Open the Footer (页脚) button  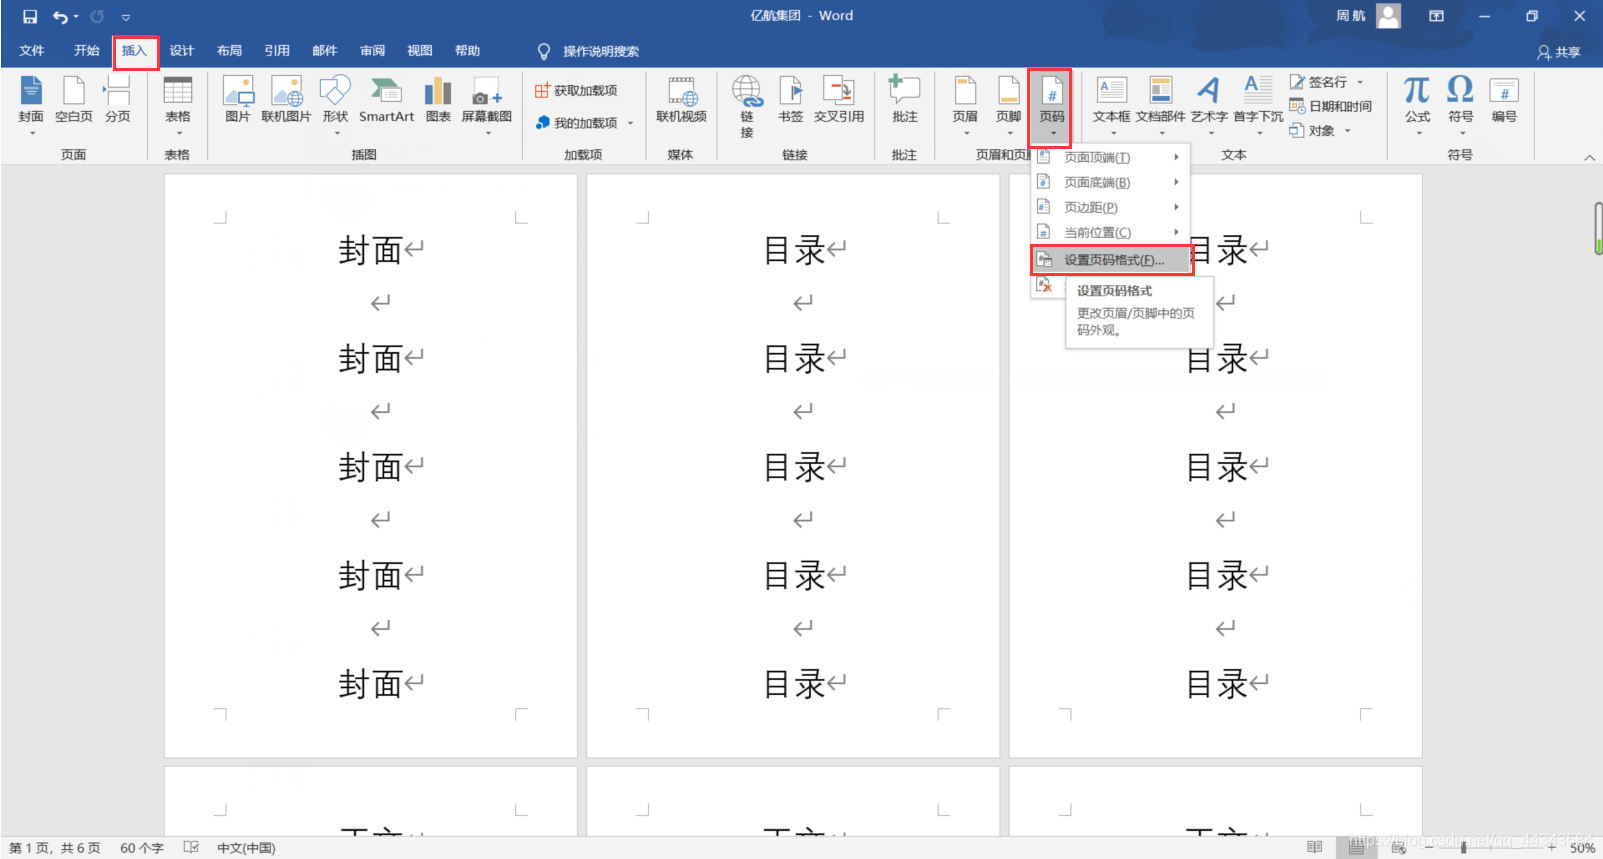pos(1008,104)
